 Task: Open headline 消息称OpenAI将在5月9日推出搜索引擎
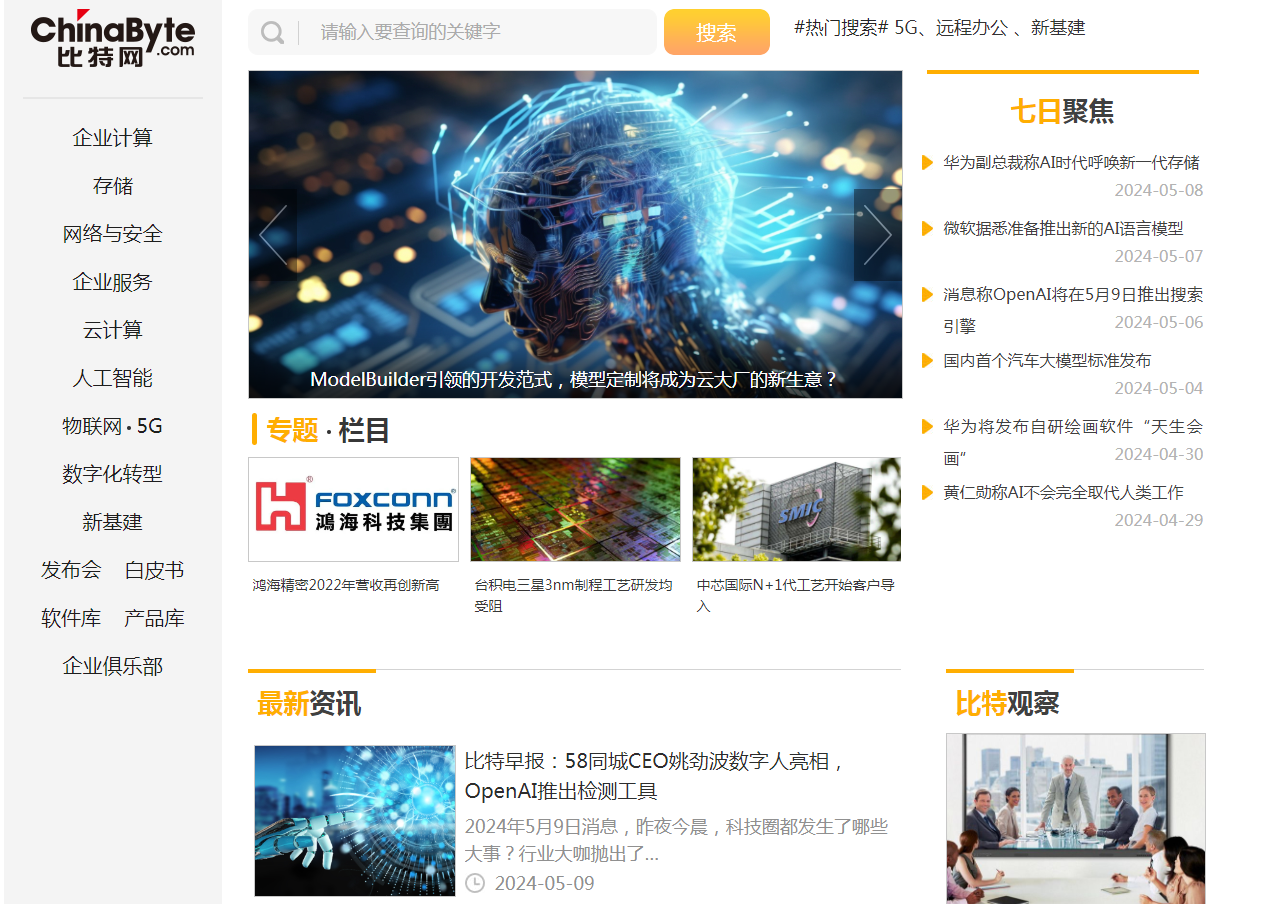(1073, 310)
